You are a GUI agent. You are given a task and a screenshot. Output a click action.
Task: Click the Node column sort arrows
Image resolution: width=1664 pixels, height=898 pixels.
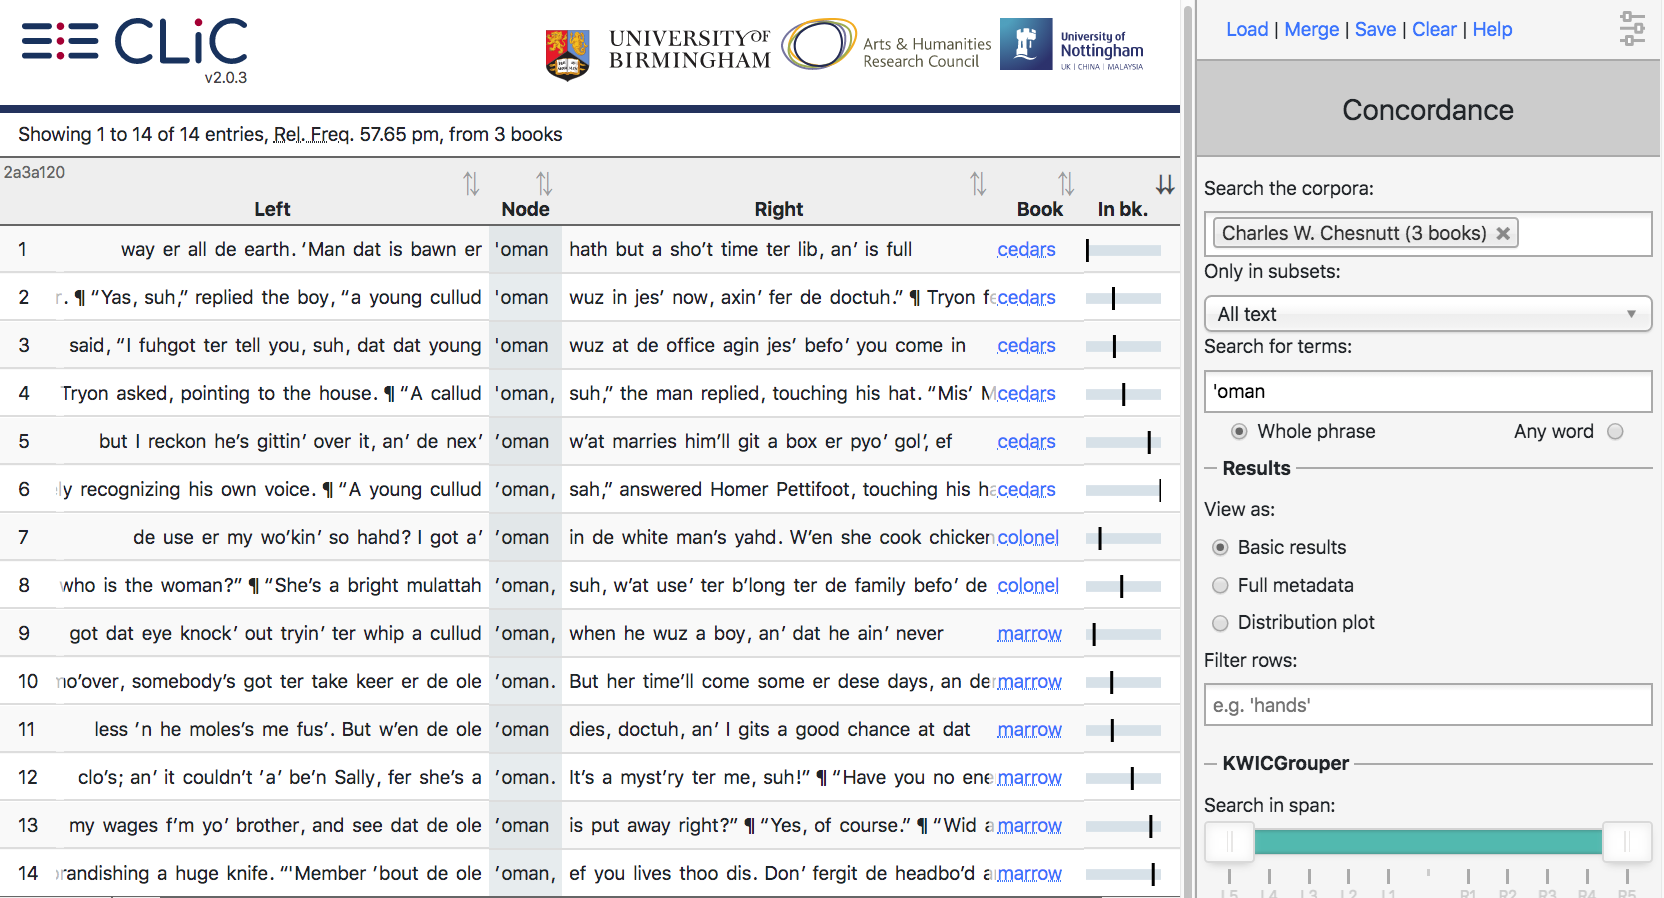pyautogui.click(x=544, y=184)
